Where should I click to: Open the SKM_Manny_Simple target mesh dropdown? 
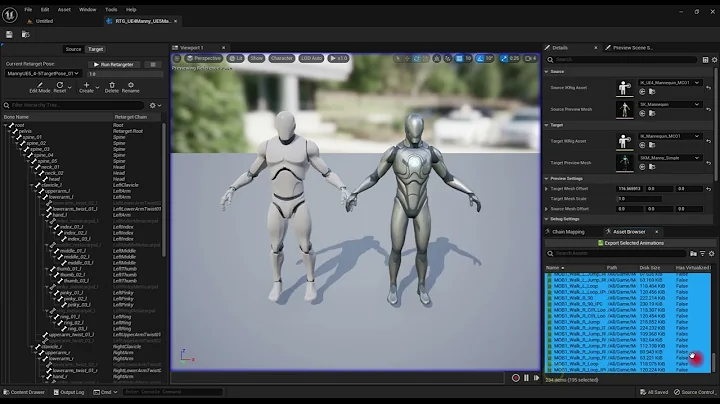click(669, 157)
